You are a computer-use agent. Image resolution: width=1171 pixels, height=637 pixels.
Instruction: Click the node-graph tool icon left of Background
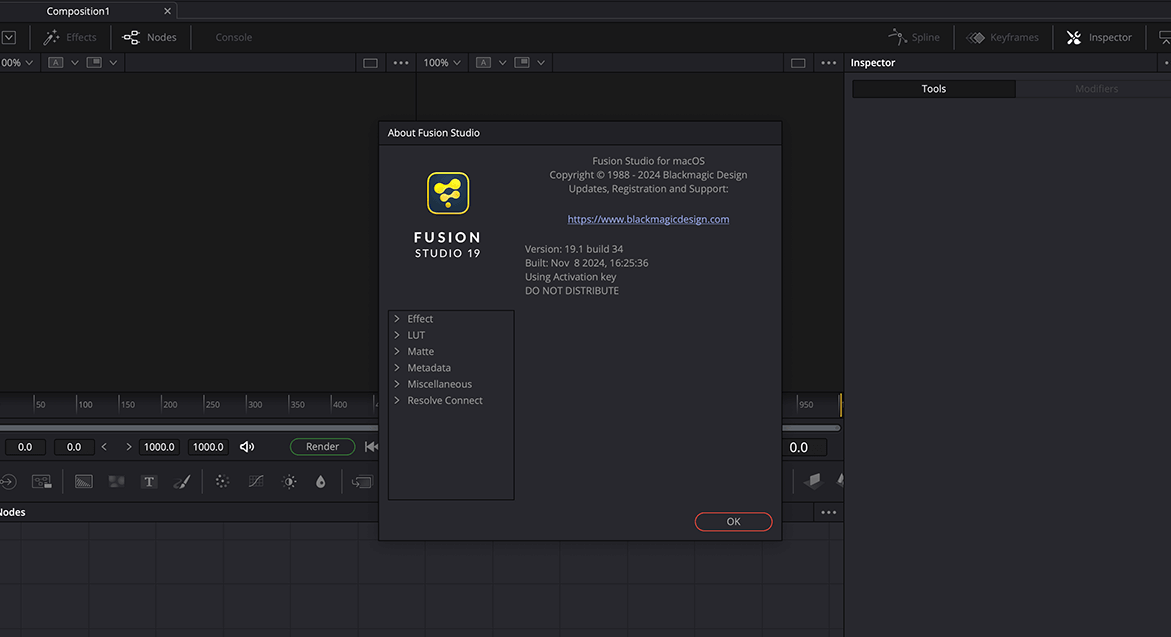(42, 482)
